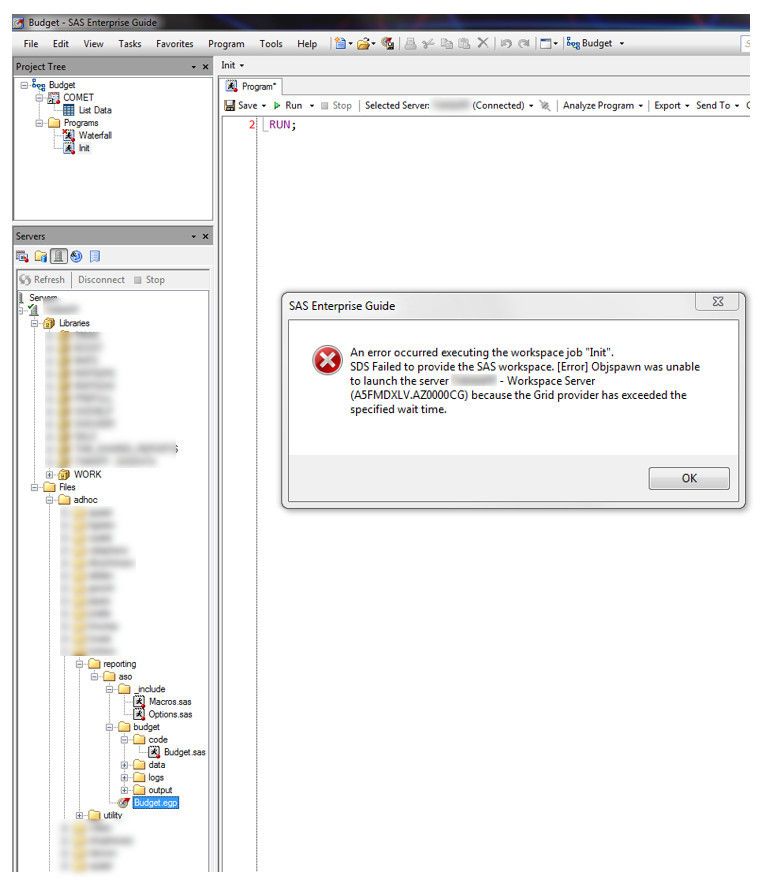Collapse the Libraries tree node

pyautogui.click(x=35, y=324)
